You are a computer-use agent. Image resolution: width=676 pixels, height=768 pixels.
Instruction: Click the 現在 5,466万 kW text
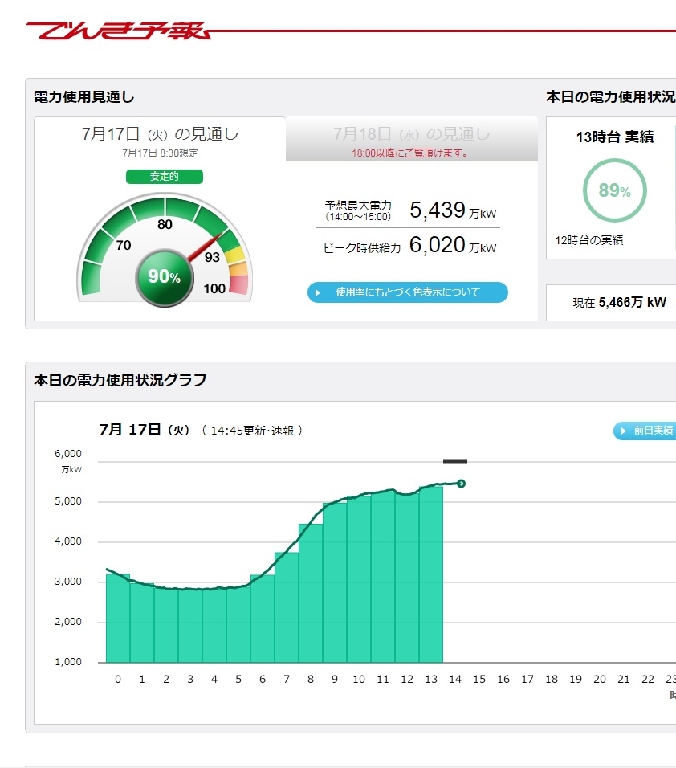(x=619, y=302)
